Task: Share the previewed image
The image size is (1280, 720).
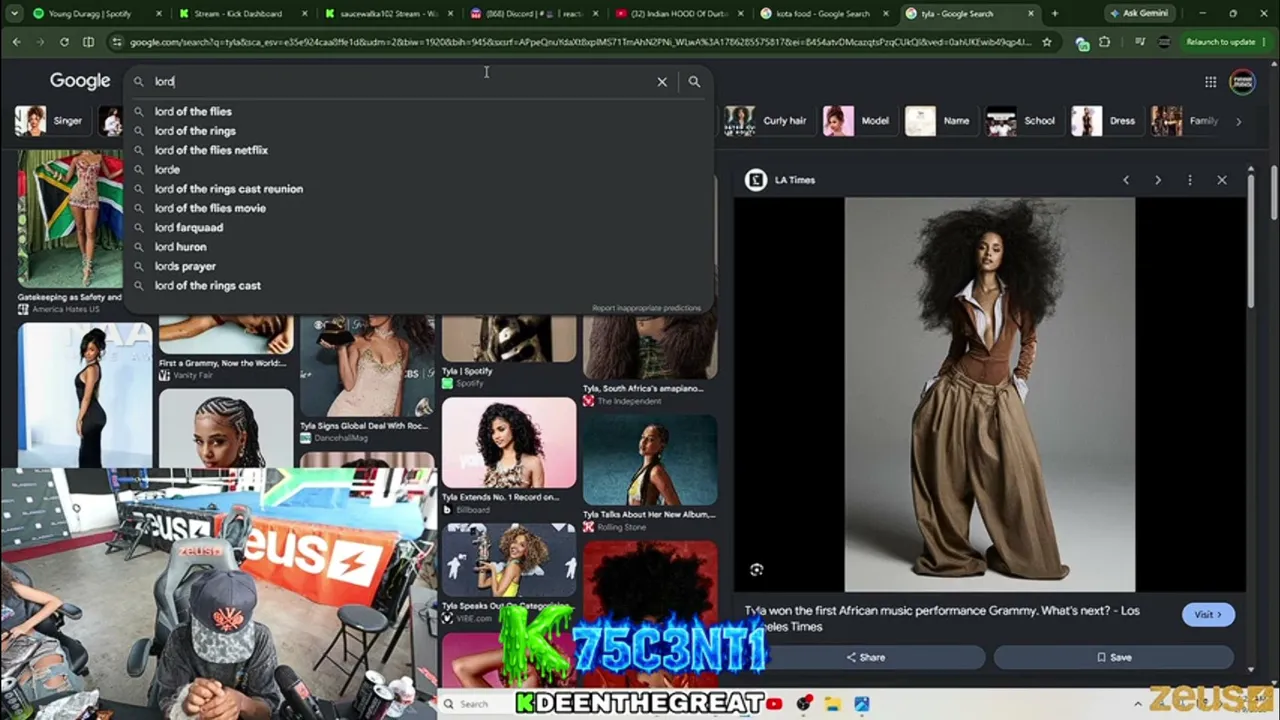Action: (x=866, y=657)
